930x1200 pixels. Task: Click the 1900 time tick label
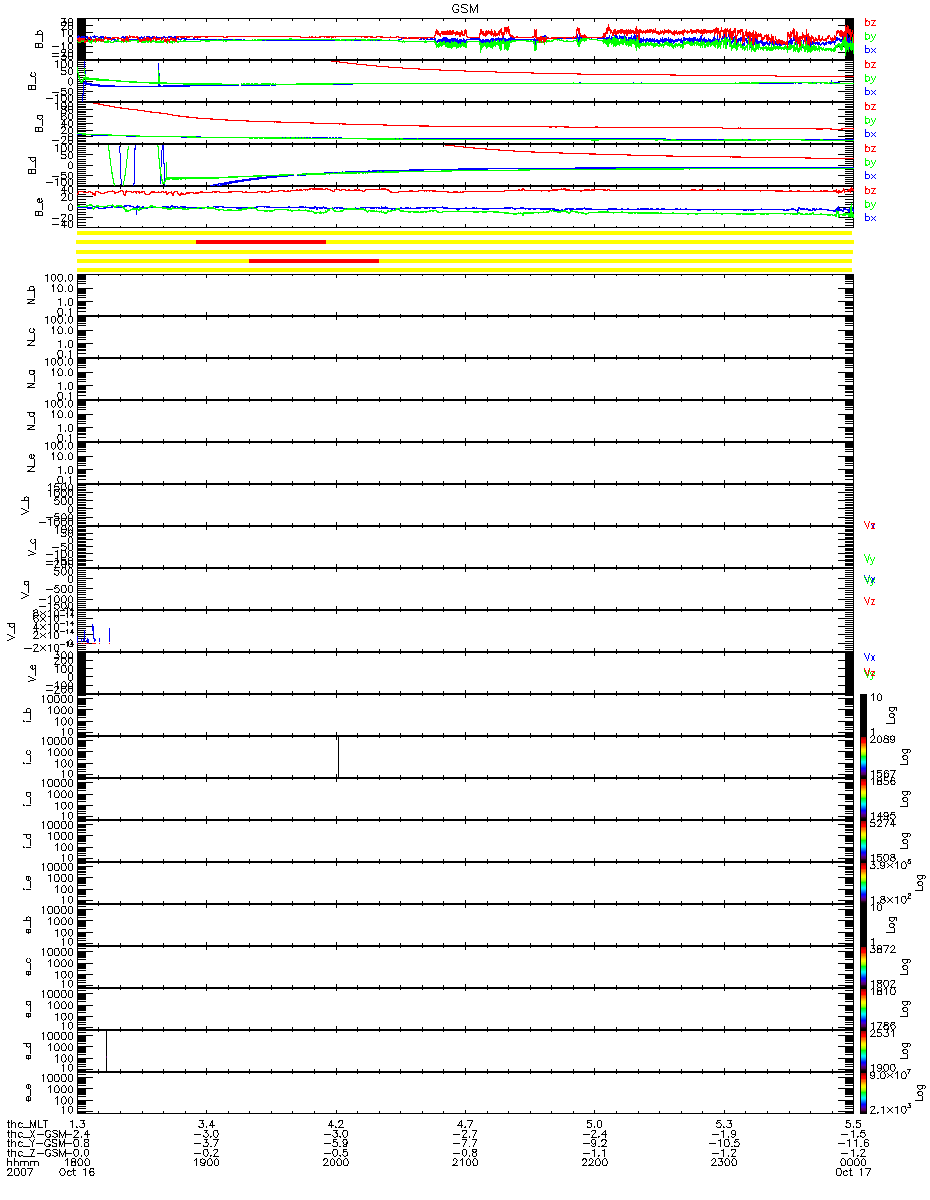click(207, 1163)
